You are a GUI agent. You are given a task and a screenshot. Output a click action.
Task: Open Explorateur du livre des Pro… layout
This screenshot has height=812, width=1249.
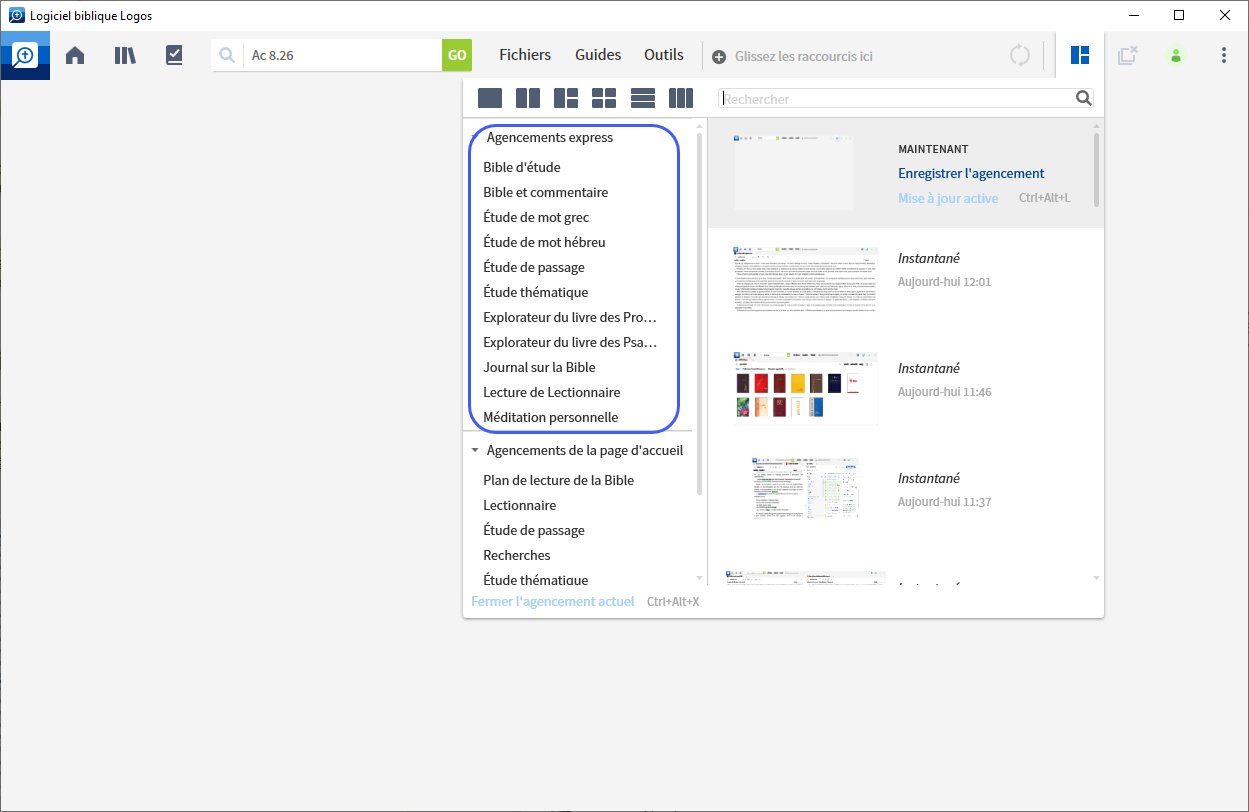[x=570, y=317]
